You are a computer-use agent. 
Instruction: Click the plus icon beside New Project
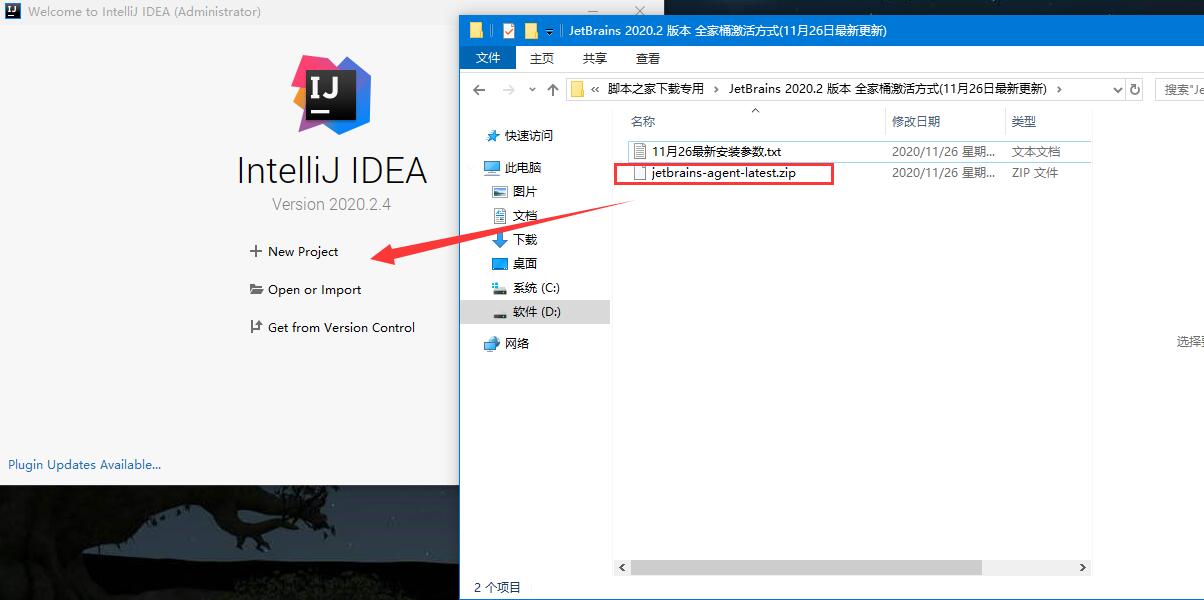click(x=256, y=251)
